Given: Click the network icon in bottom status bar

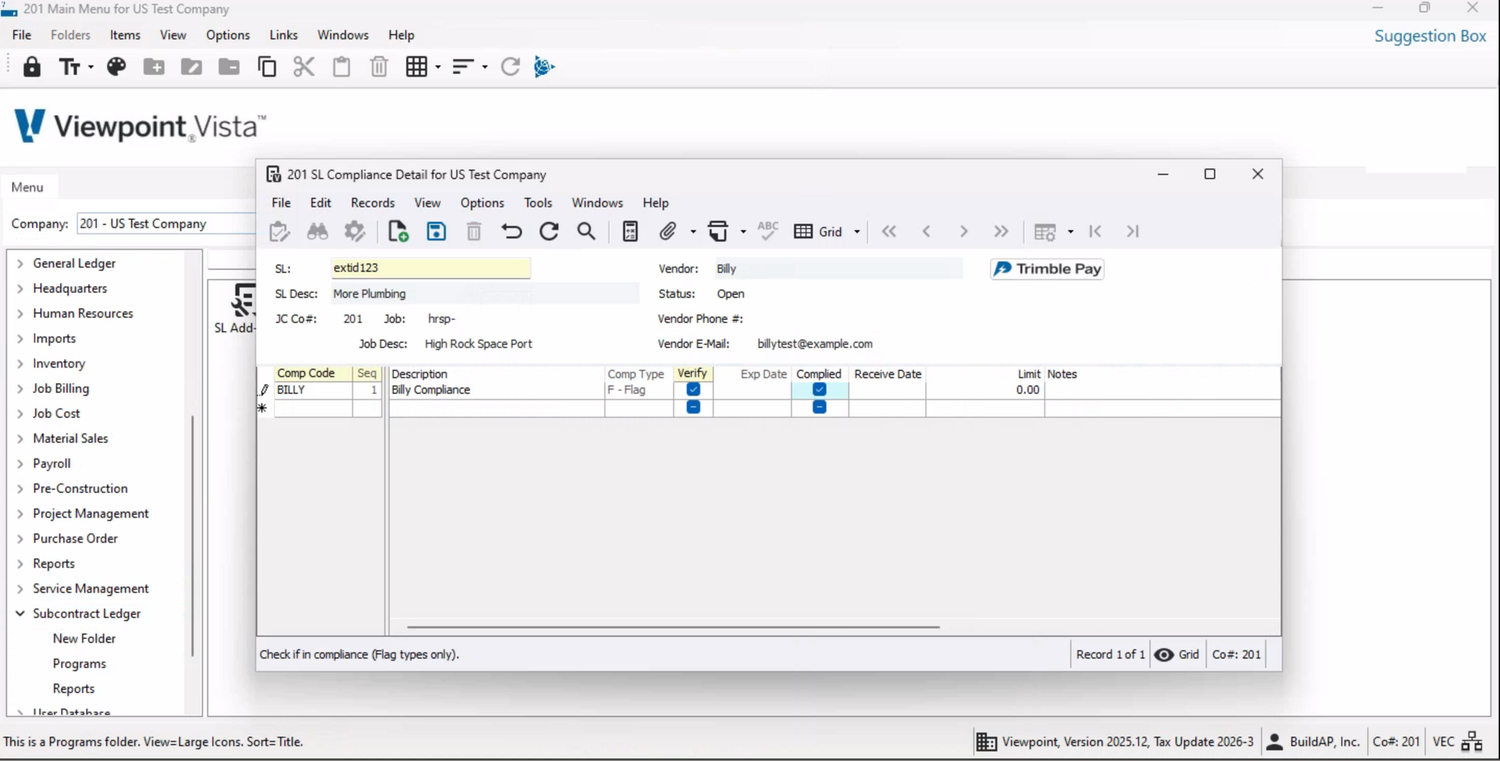Looking at the screenshot, I should point(1472,742).
